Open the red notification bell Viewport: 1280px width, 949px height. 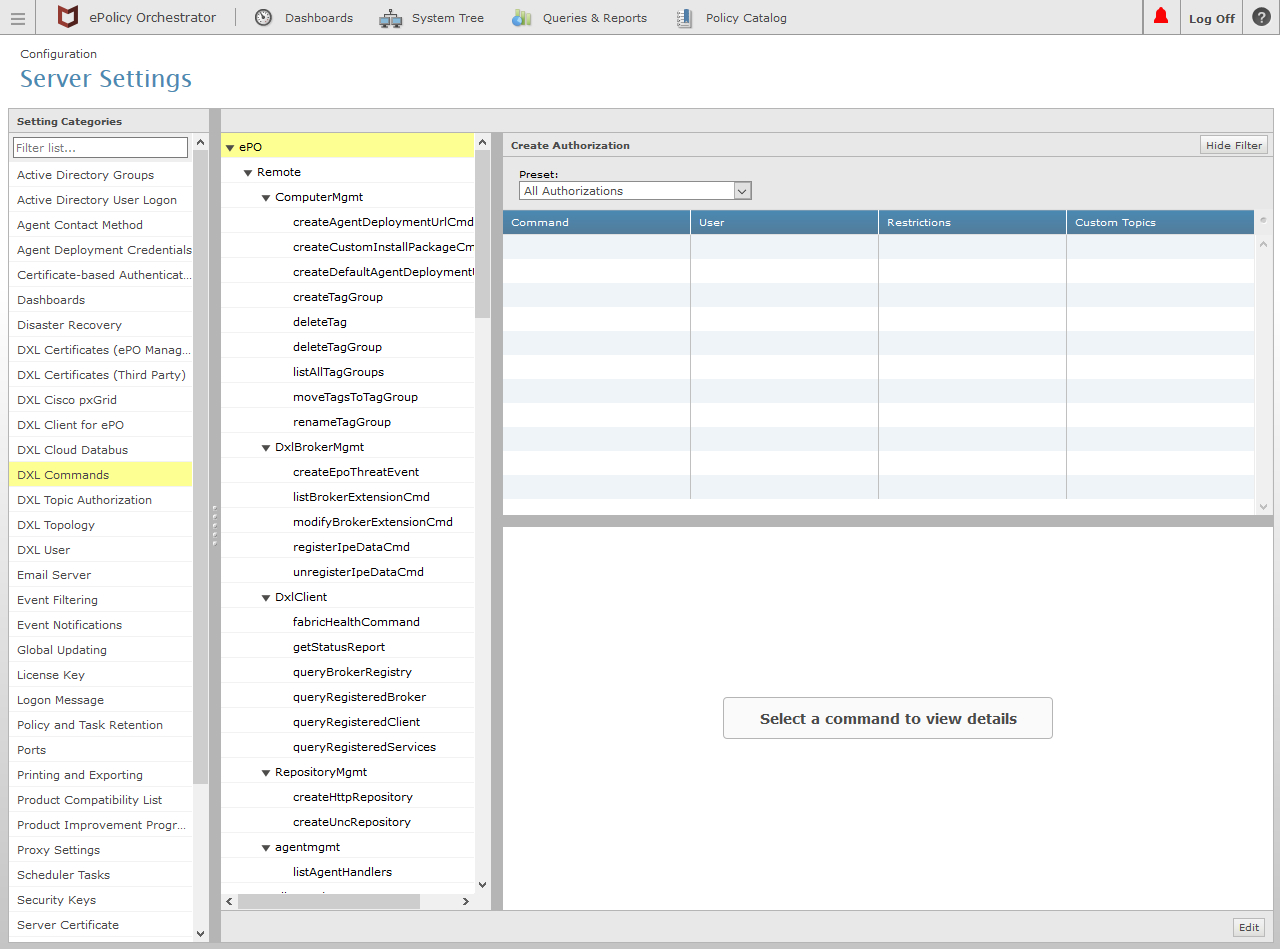click(1161, 17)
